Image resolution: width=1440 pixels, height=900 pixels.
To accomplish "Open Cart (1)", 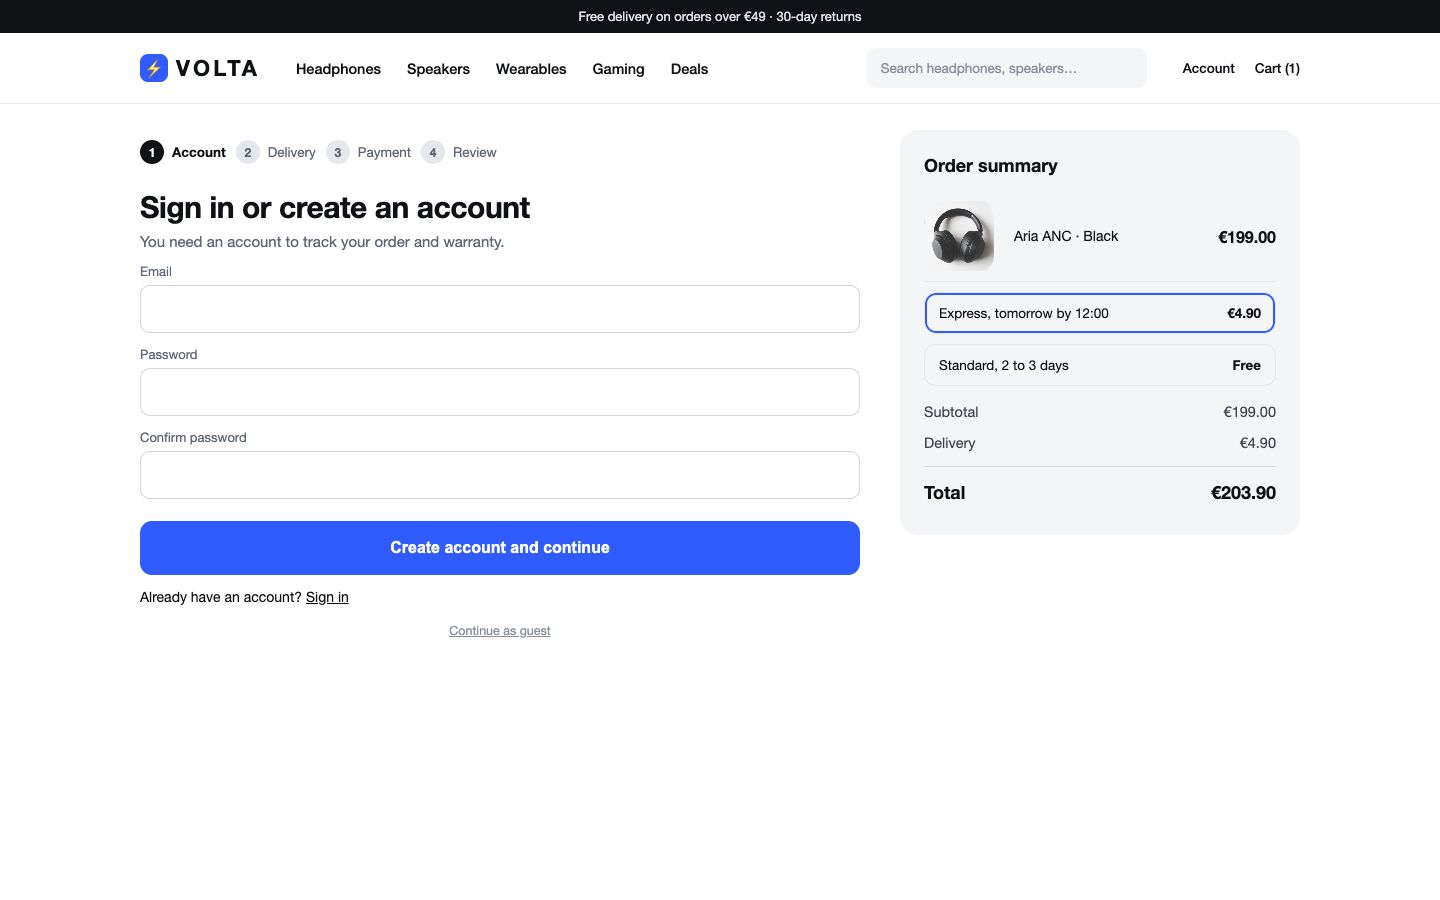I will (x=1277, y=68).
